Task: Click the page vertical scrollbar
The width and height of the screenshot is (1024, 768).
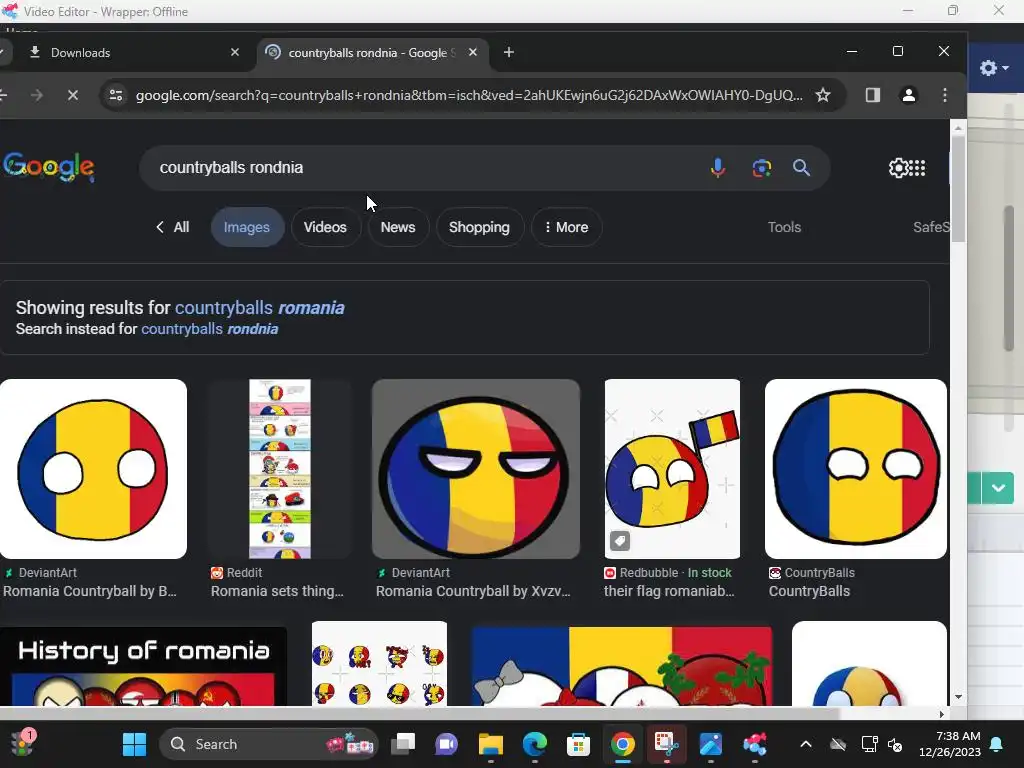Action: [958, 189]
